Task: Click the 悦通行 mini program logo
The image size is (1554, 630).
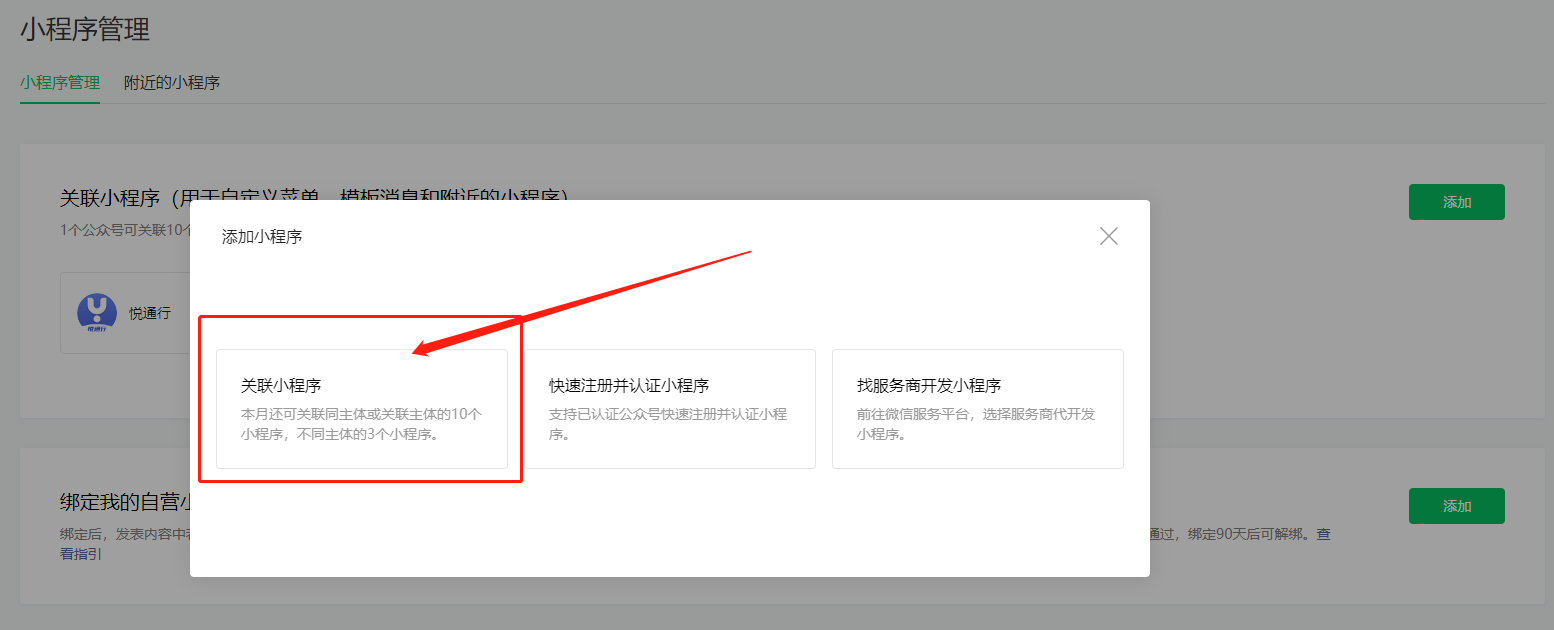Action: tap(97, 313)
